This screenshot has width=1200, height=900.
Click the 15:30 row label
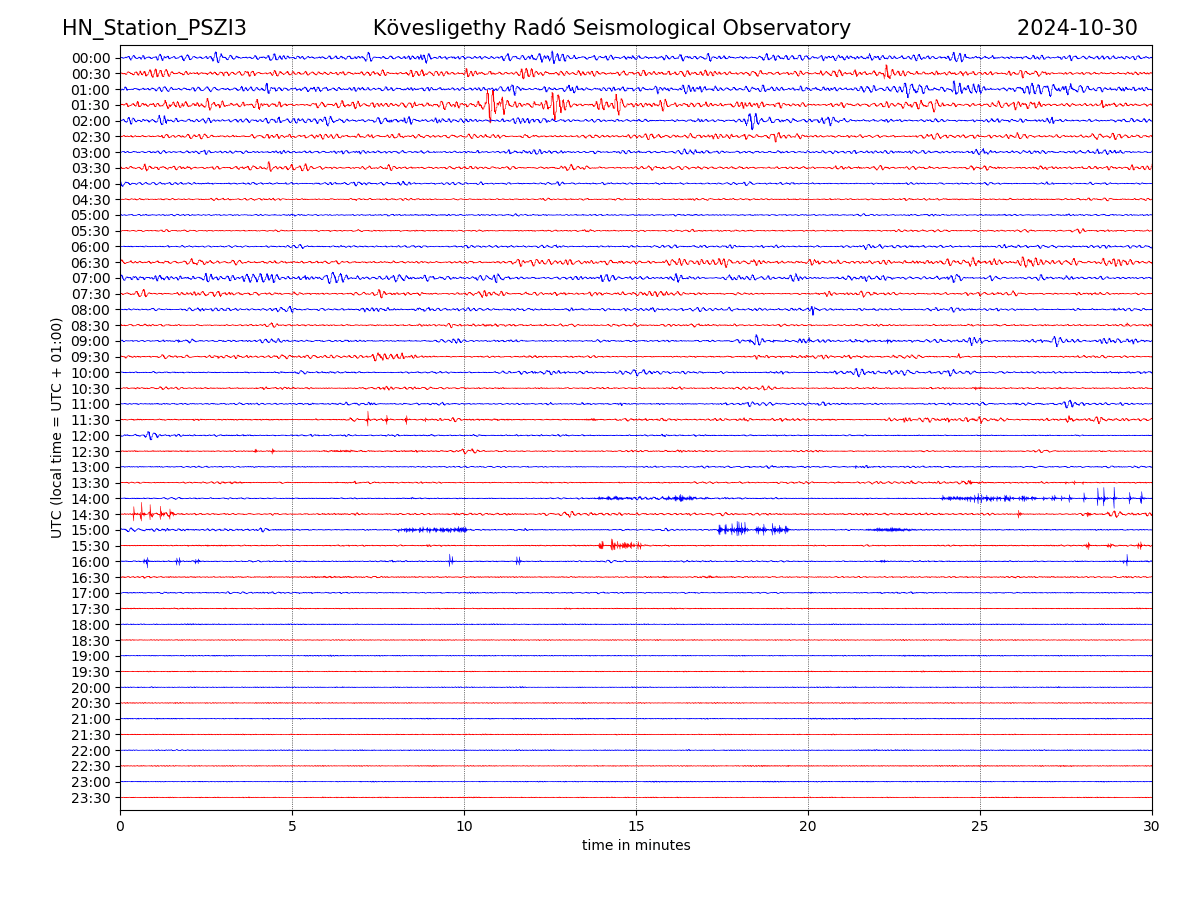91,546
